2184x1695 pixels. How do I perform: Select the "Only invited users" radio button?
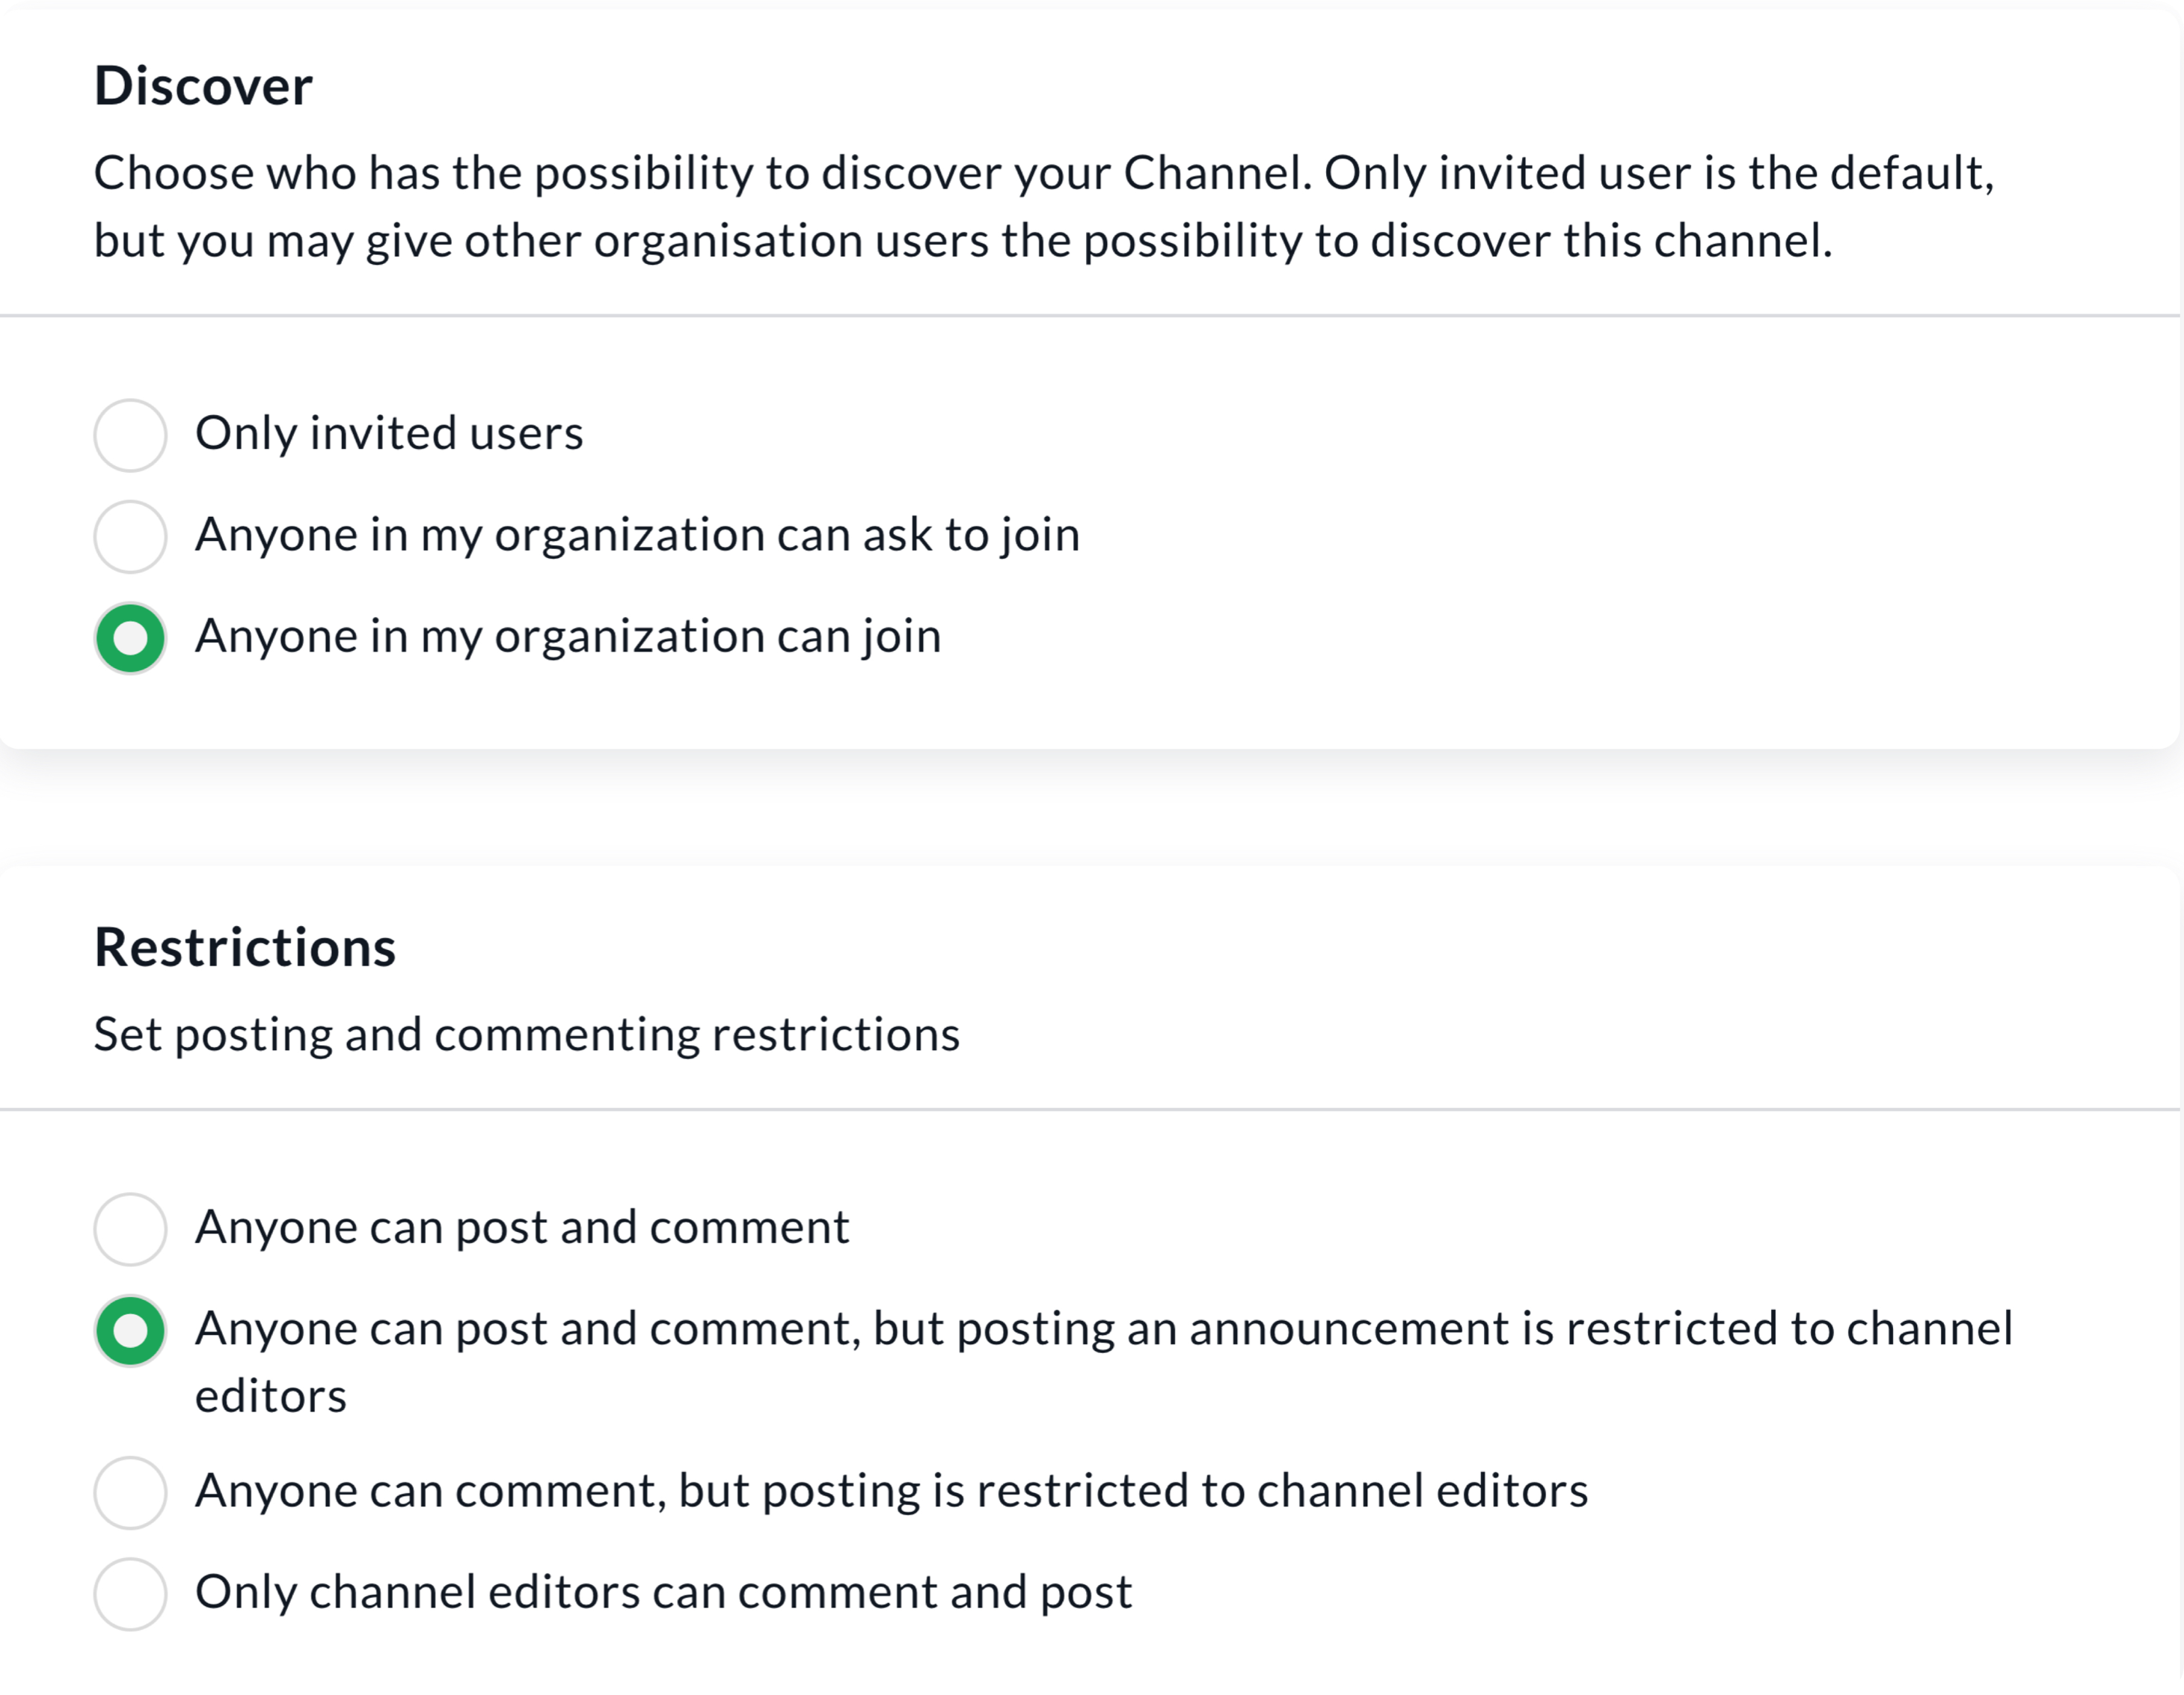[x=130, y=434]
